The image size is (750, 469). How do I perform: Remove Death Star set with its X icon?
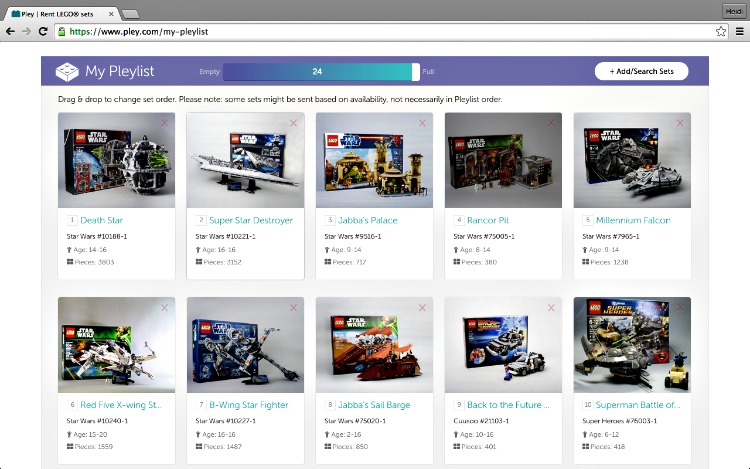click(165, 123)
